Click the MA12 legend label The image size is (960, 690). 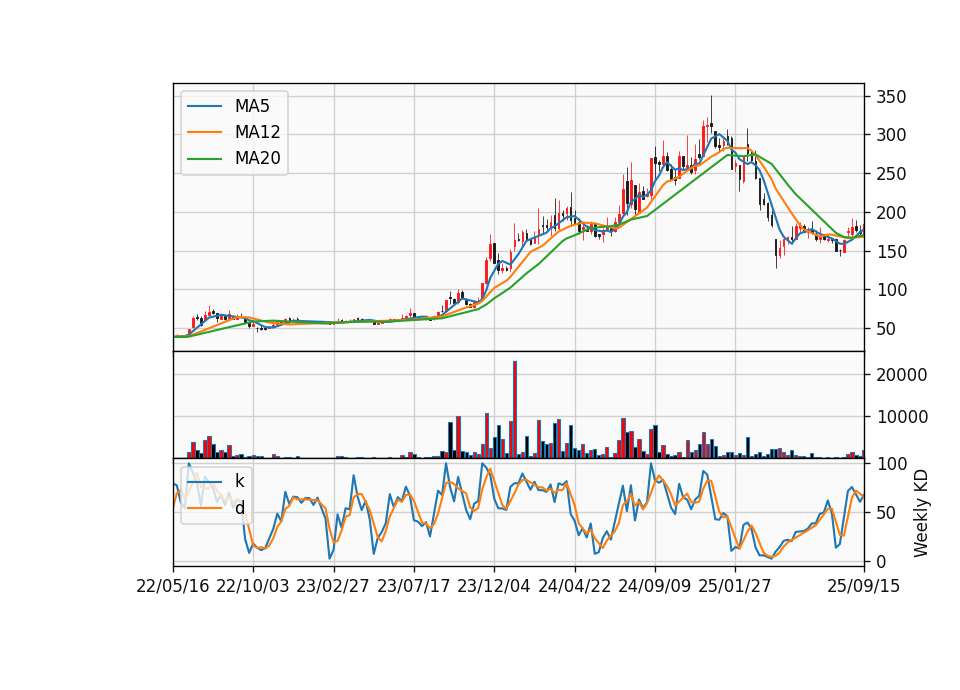coord(257,132)
